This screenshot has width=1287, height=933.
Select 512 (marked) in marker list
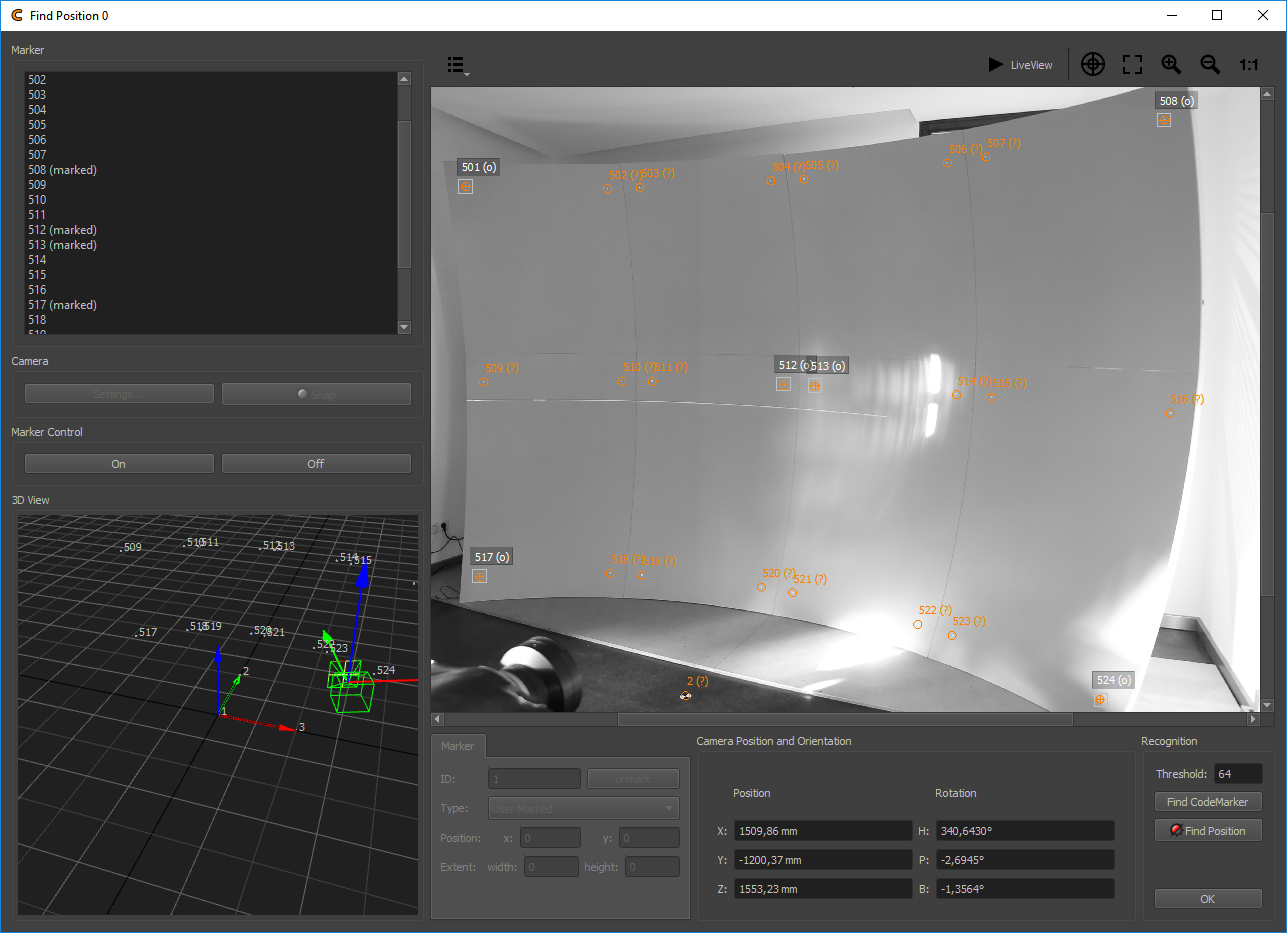pos(62,230)
